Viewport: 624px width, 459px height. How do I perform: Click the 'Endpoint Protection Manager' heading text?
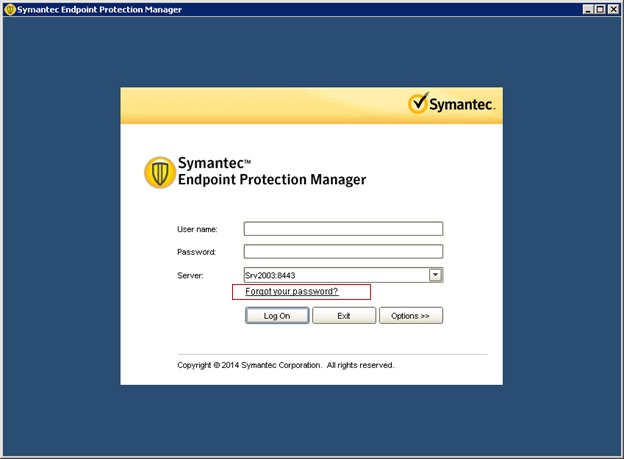[272, 180]
